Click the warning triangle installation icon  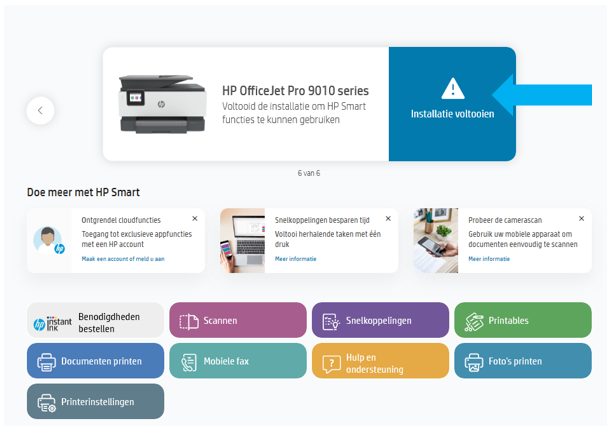452,88
